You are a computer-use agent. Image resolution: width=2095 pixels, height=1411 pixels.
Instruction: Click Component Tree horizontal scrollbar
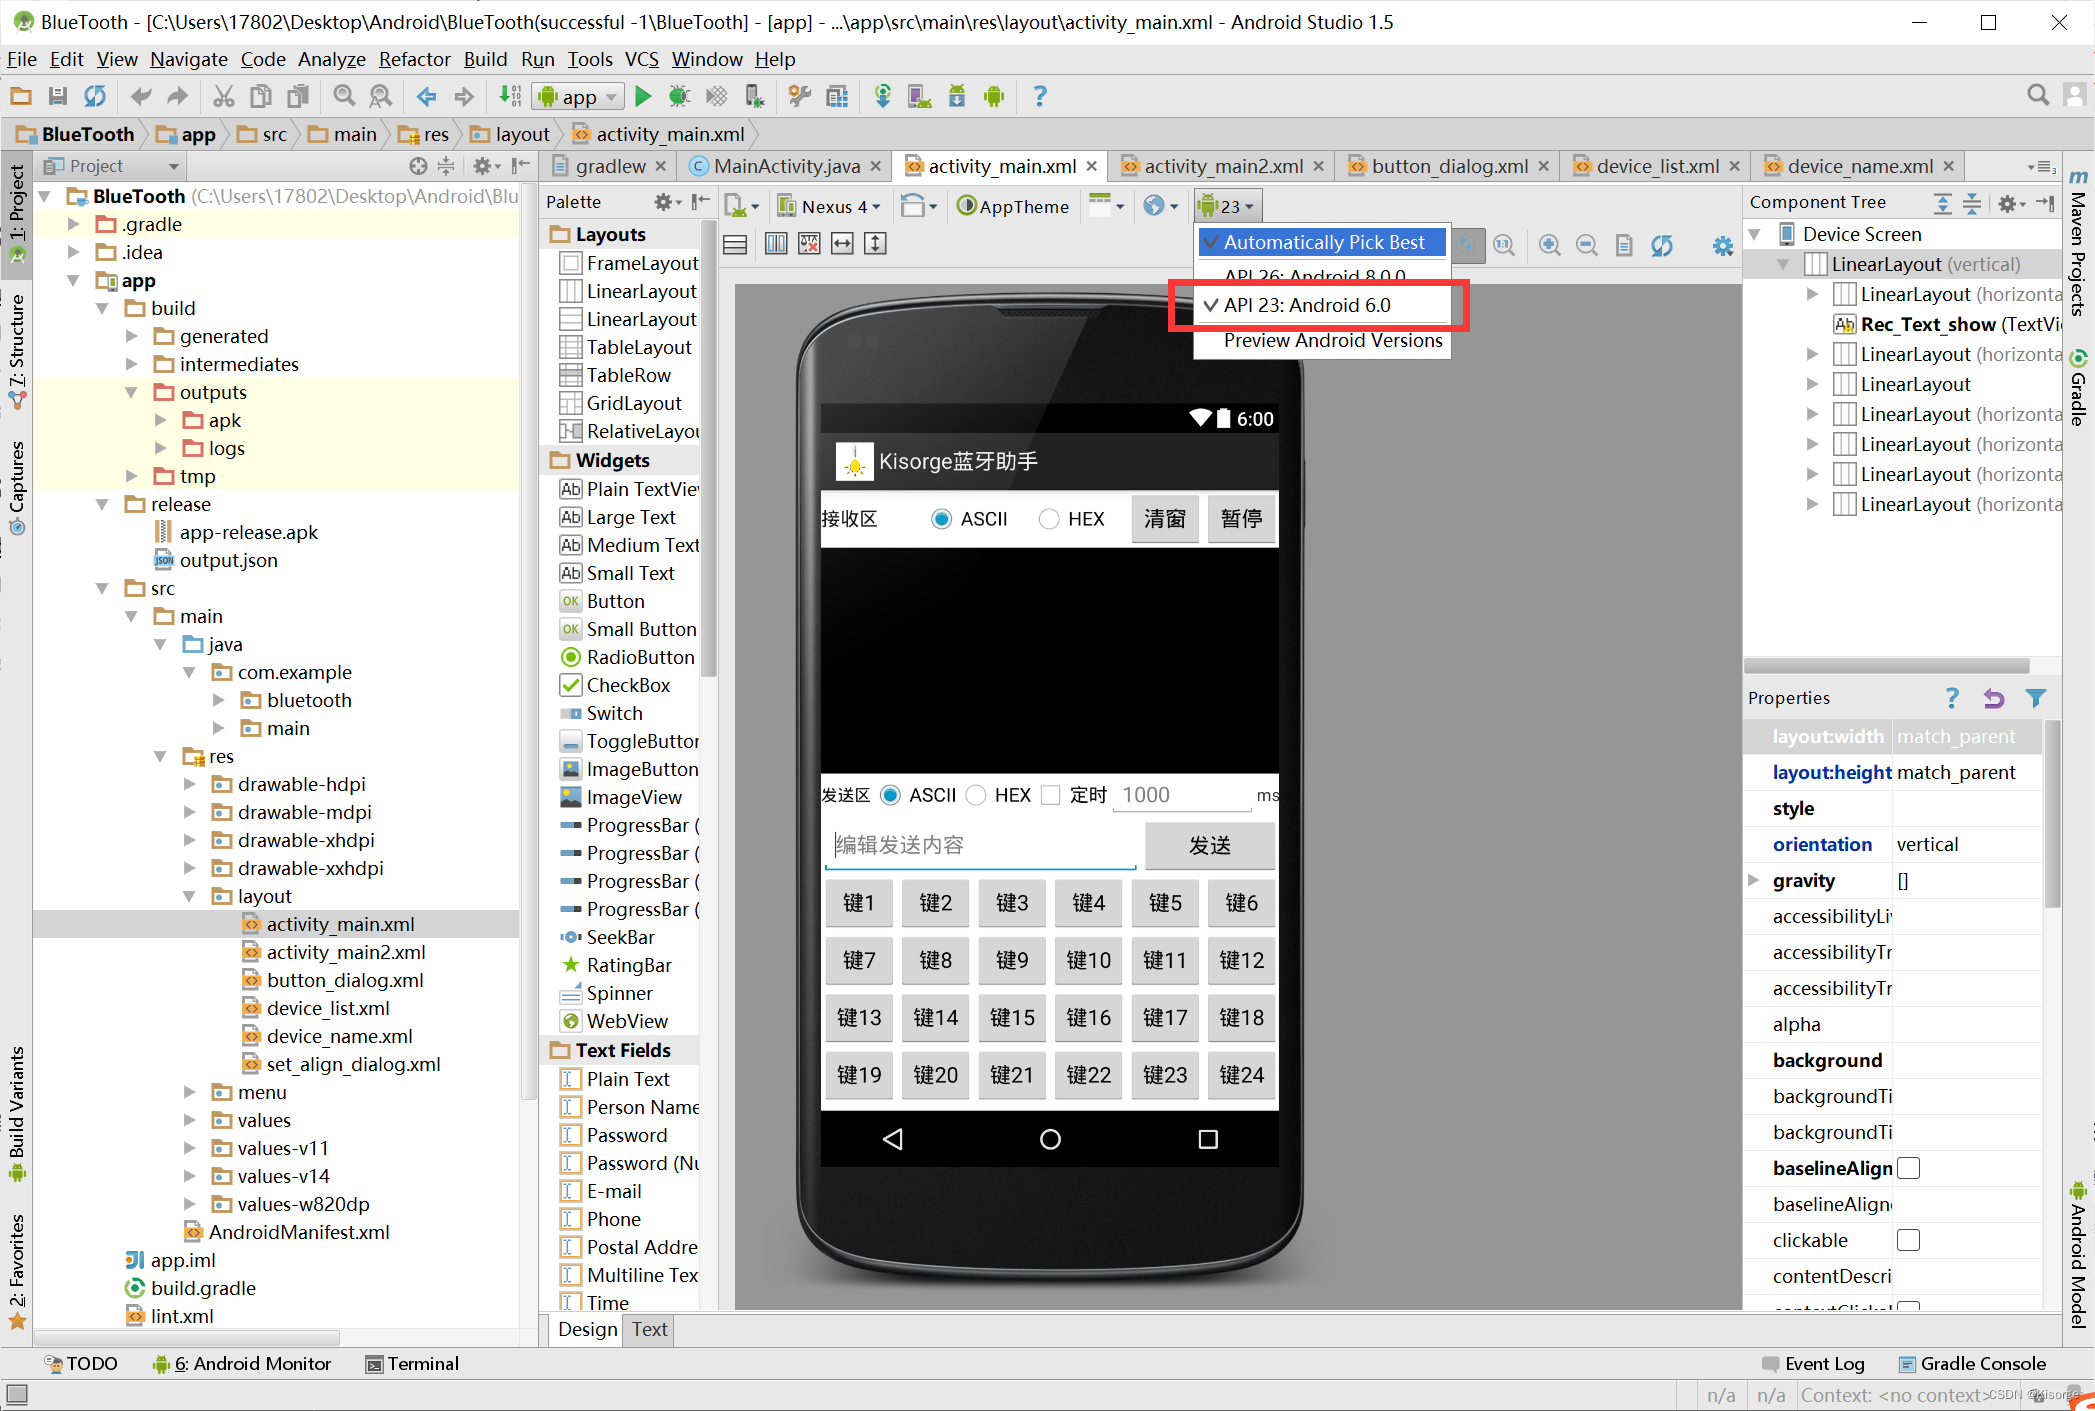pyautogui.click(x=1887, y=666)
